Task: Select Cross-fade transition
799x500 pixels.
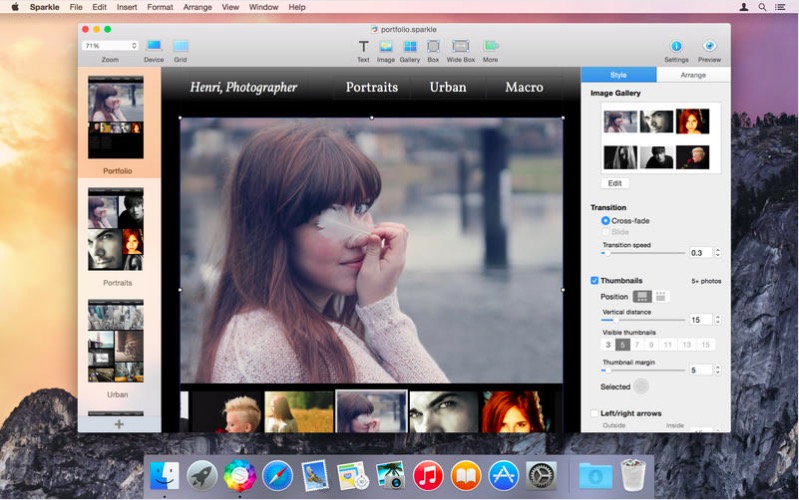Action: point(605,221)
